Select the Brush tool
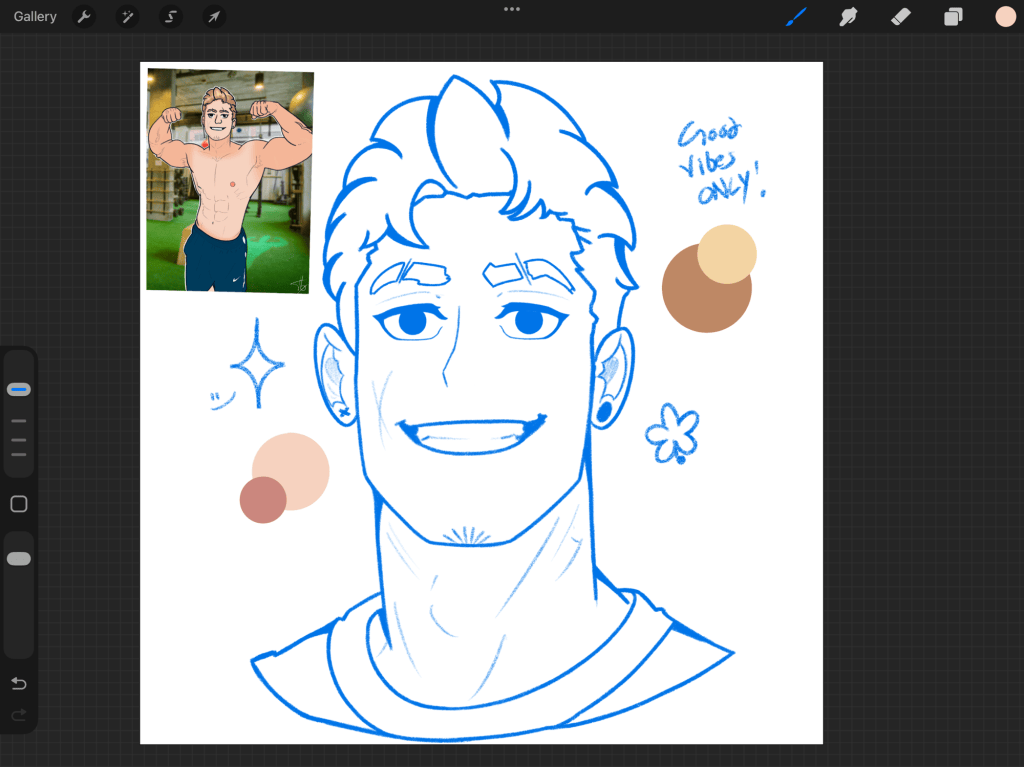Viewport: 1024px width, 767px height. pos(796,16)
